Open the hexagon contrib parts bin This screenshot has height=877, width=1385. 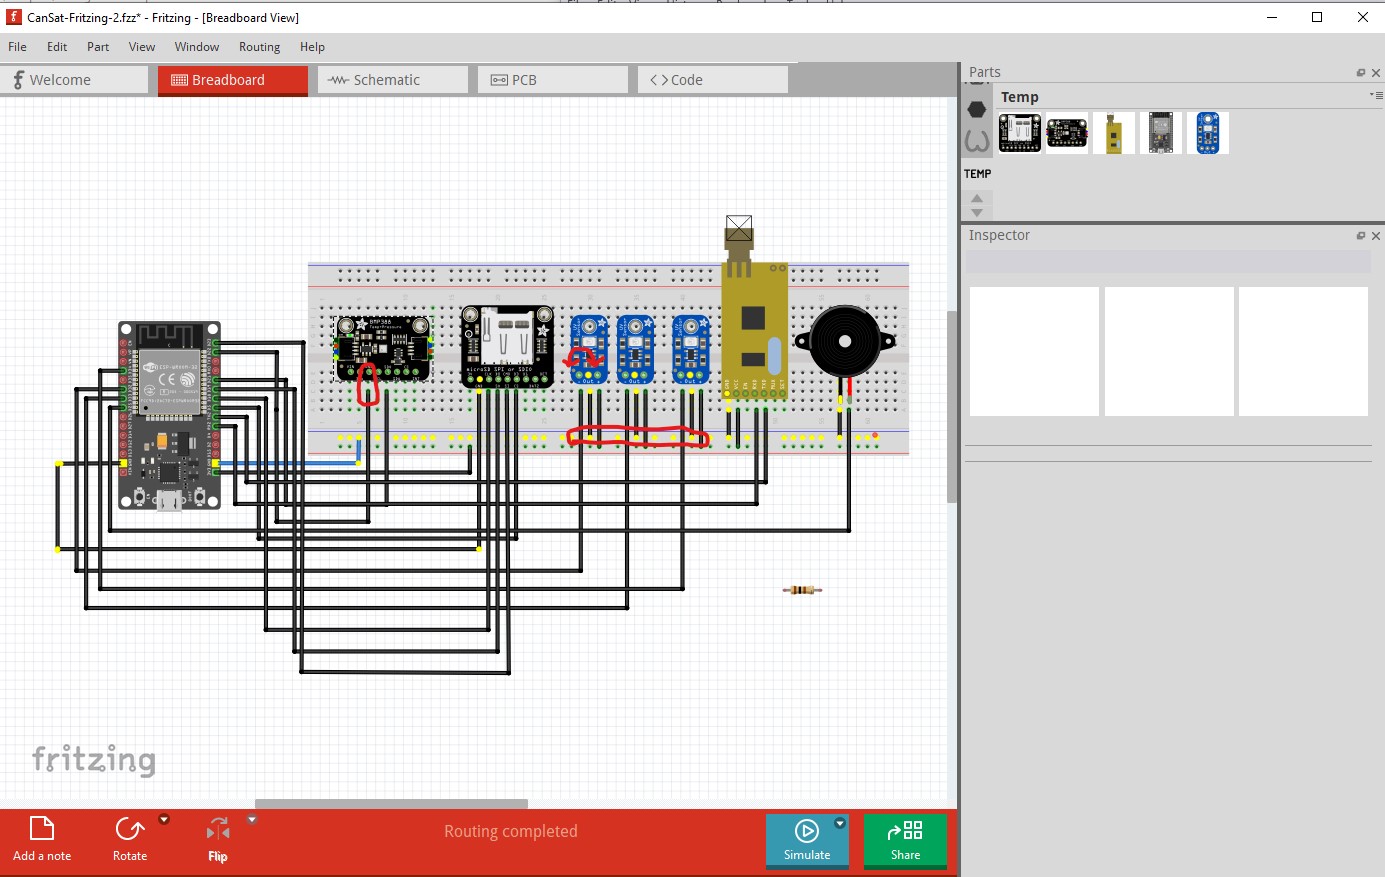977,109
